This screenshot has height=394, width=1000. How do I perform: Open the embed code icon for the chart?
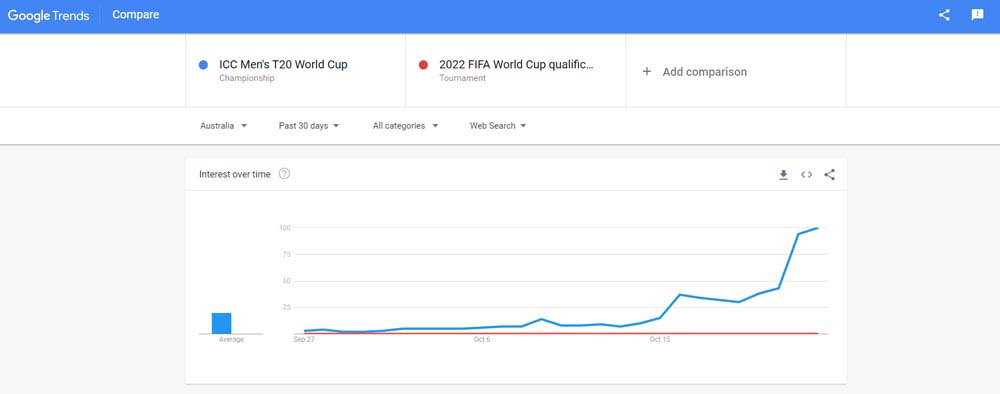point(806,175)
